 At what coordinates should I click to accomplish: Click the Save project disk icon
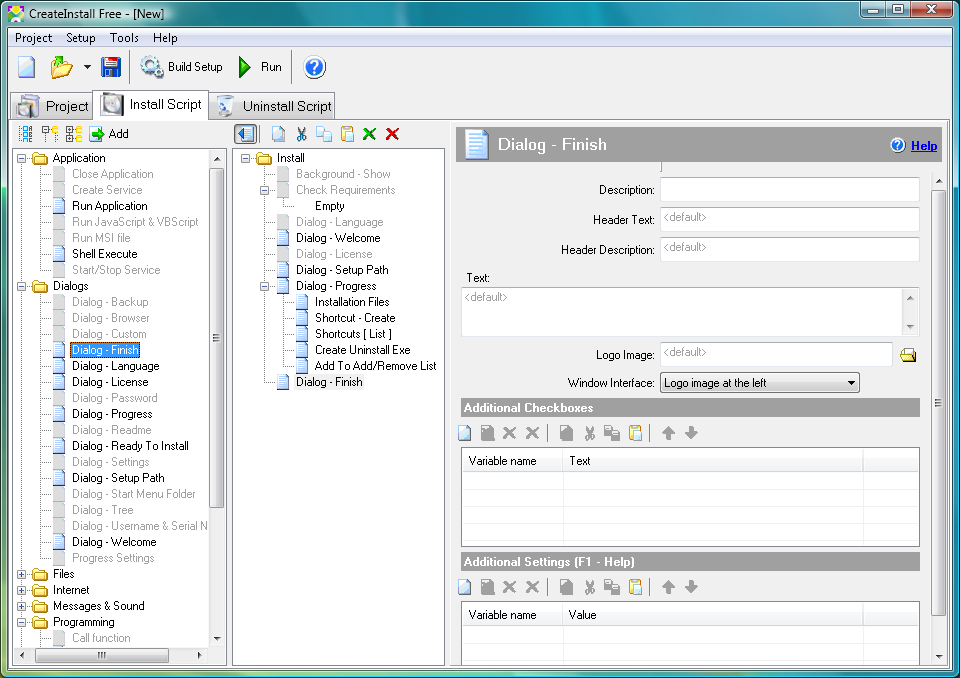point(111,66)
